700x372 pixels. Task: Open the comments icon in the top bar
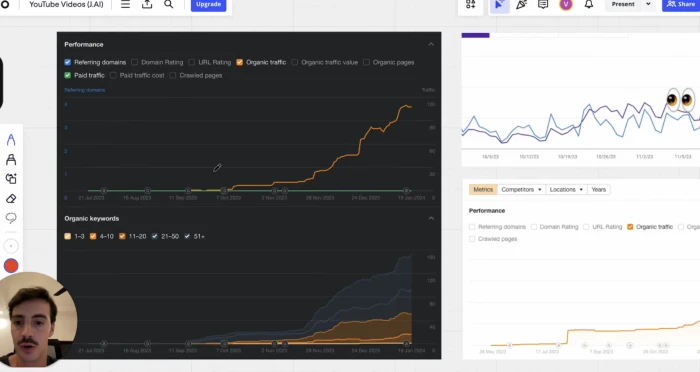click(543, 4)
